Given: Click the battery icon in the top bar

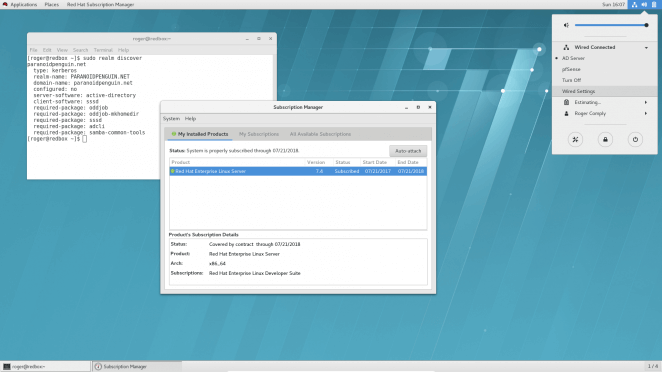Looking at the screenshot, I should 654,4.
